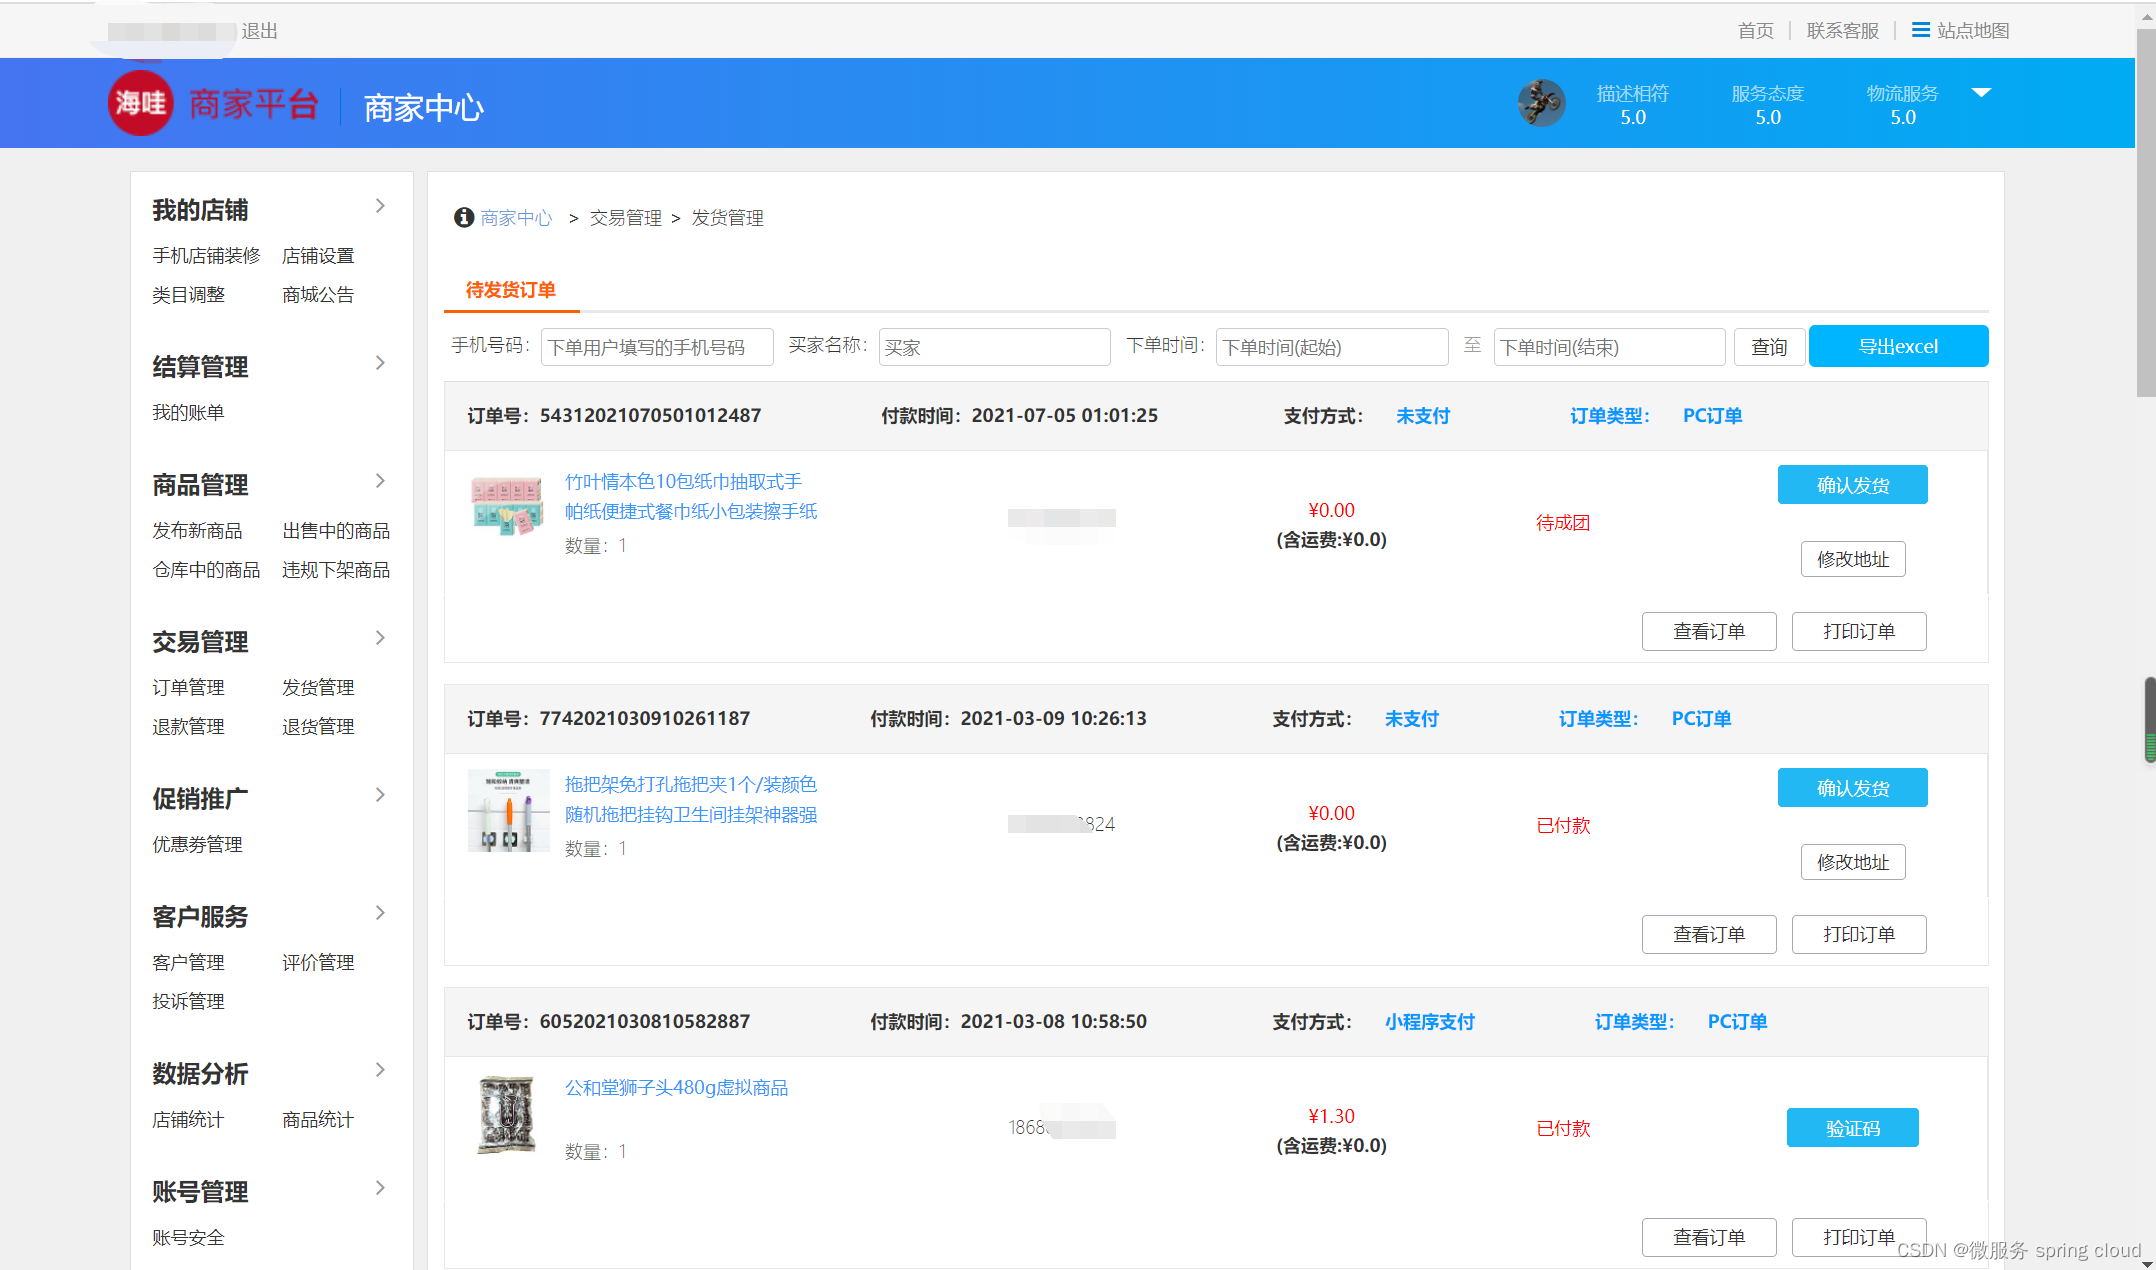The width and height of the screenshot is (2156, 1270).
Task: Expand the 商品管理 sidebar section
Action: (380, 480)
